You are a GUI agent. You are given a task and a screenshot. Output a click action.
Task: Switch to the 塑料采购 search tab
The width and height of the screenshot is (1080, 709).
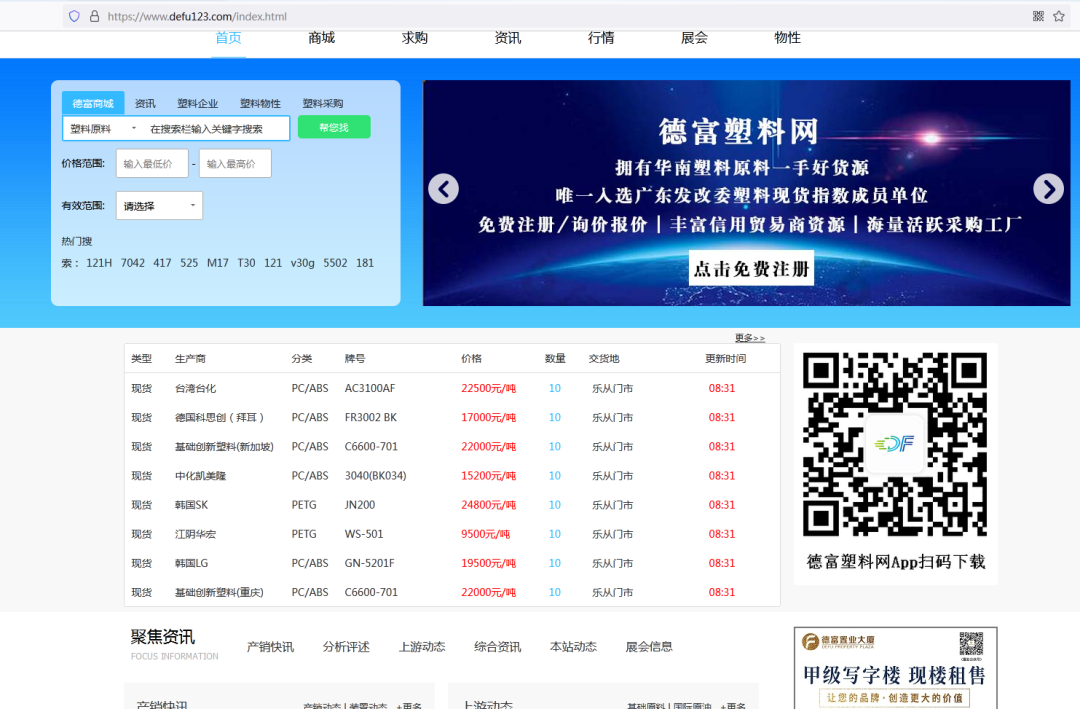(325, 102)
